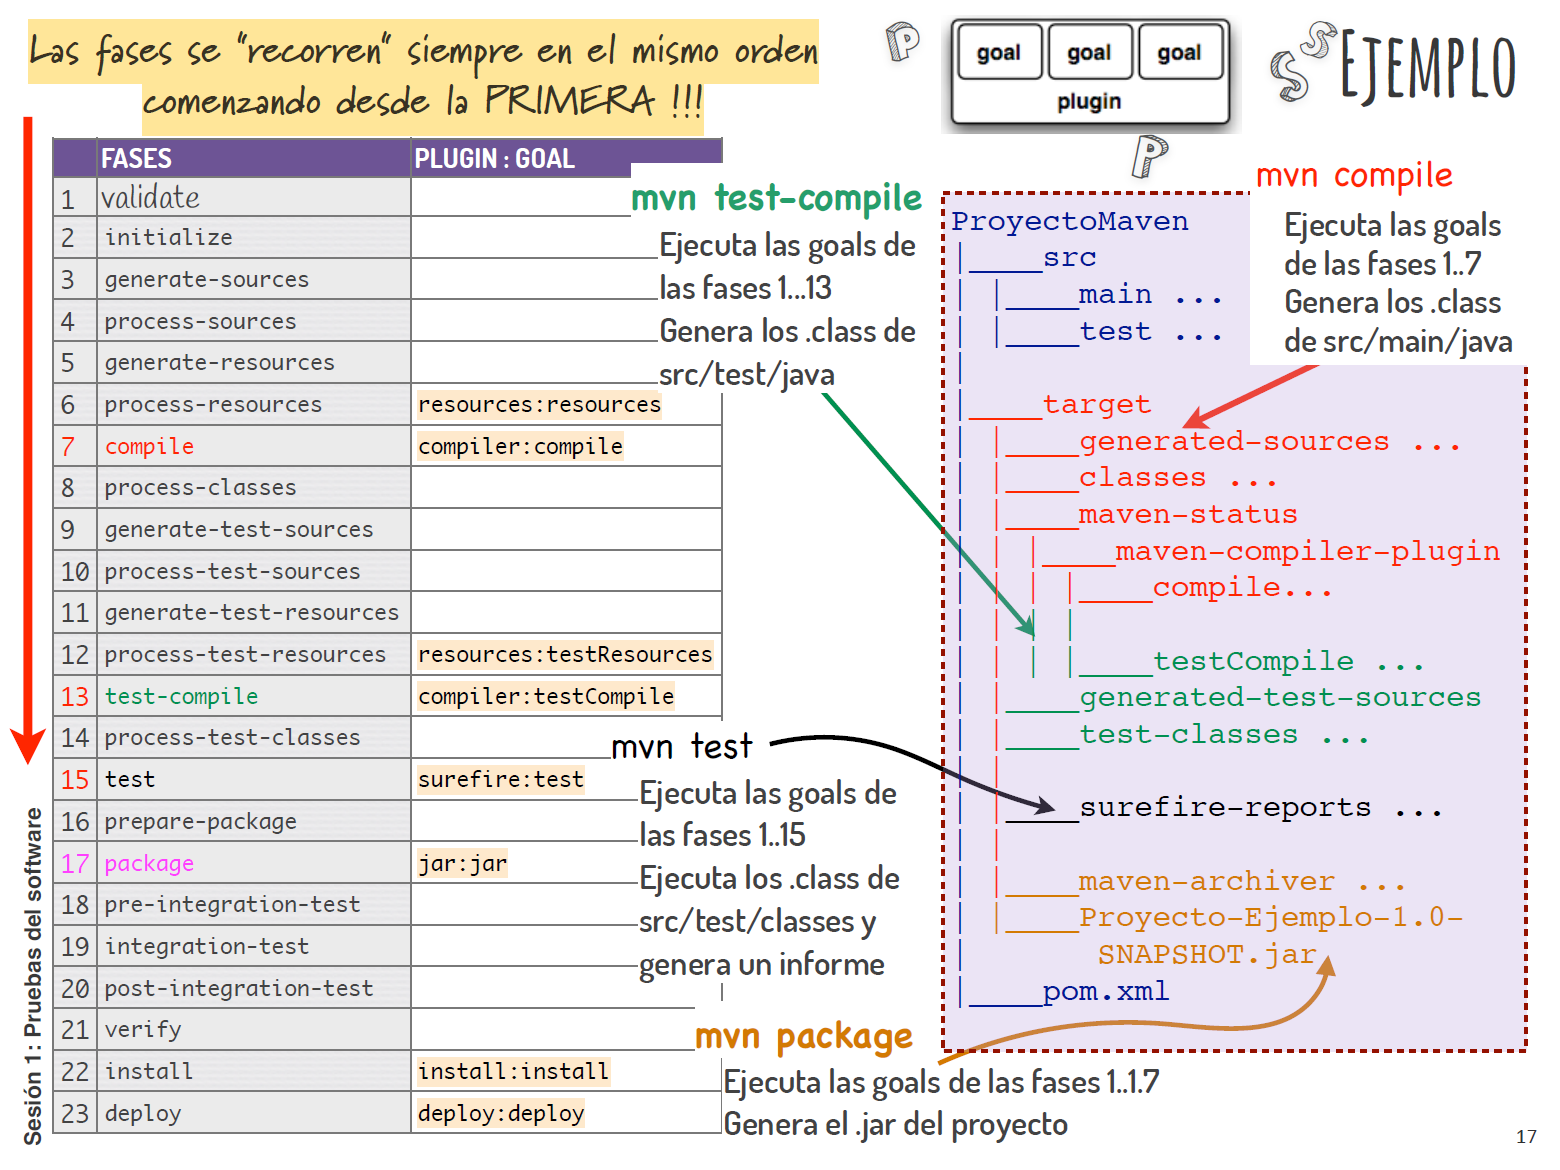The image size is (1560, 1170).
Task: Click the compiler:compile highlighted goal cell
Action: [520, 447]
